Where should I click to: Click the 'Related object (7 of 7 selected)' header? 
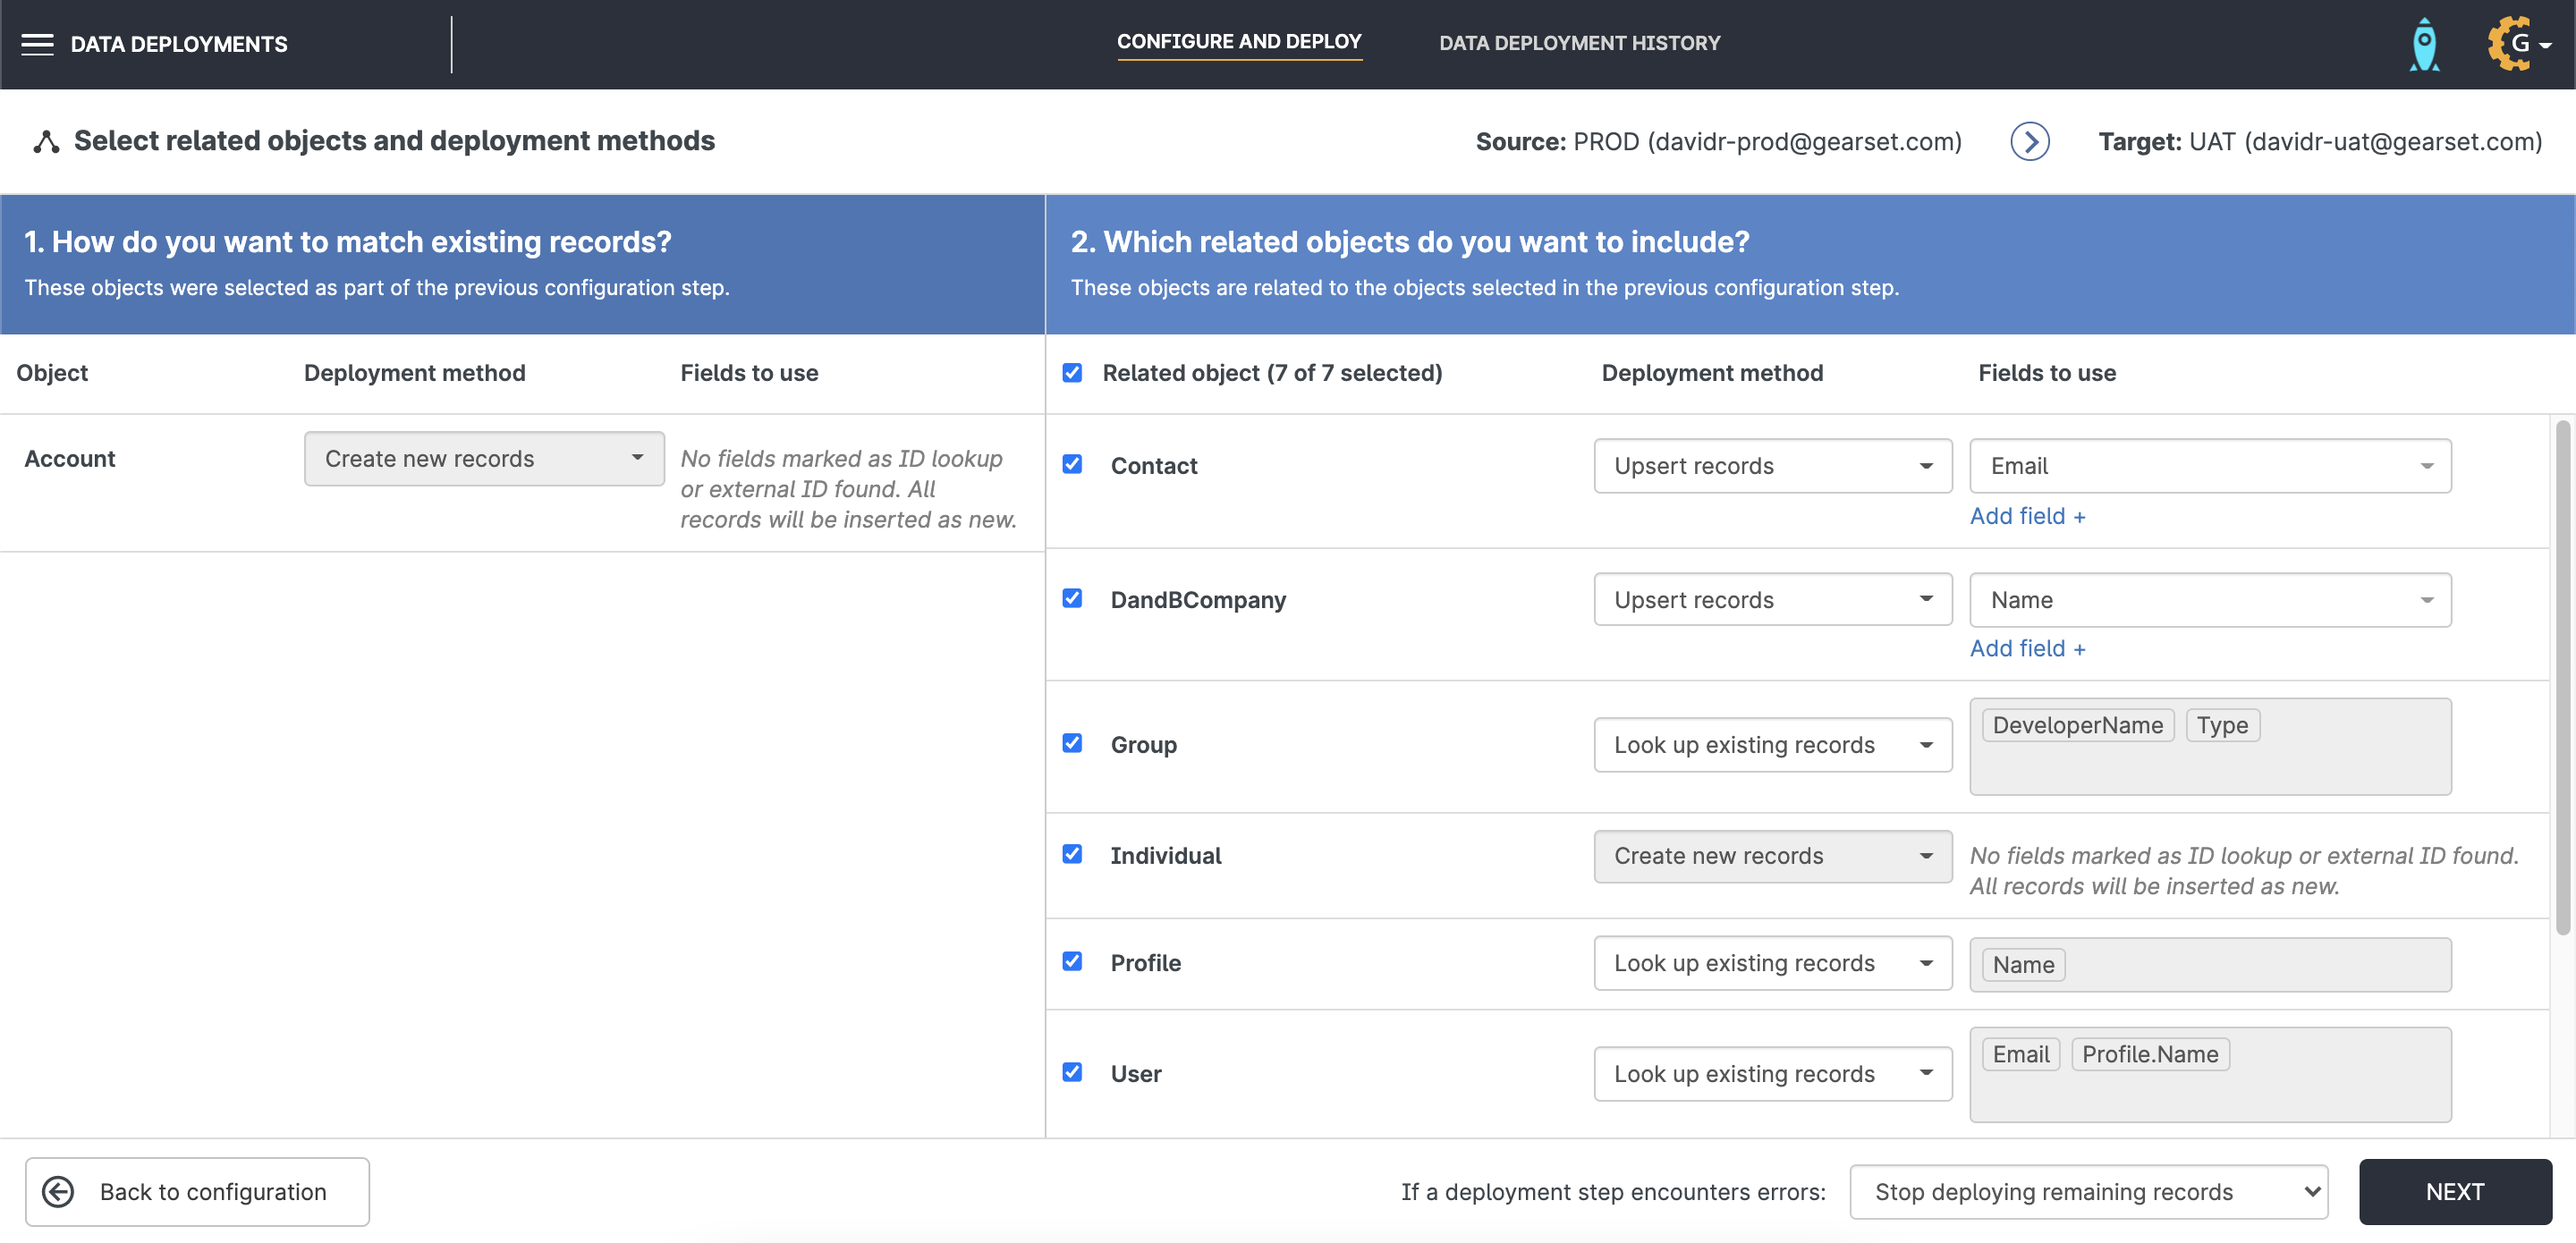pyautogui.click(x=1272, y=373)
